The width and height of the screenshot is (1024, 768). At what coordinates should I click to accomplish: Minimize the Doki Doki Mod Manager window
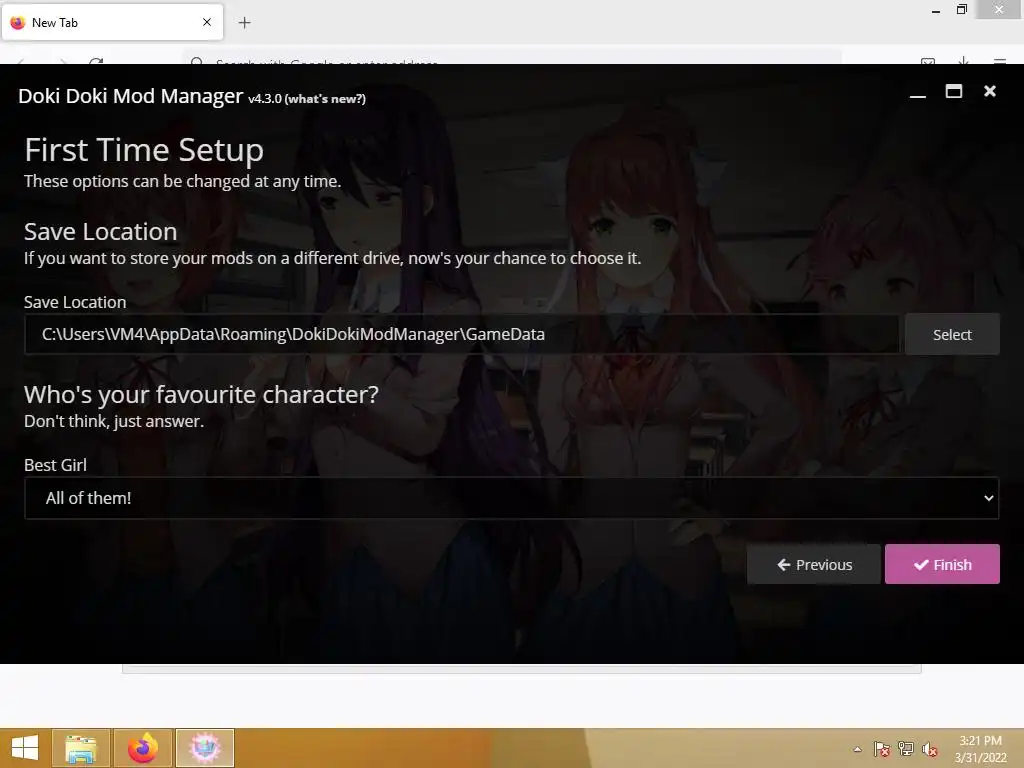[x=918, y=92]
